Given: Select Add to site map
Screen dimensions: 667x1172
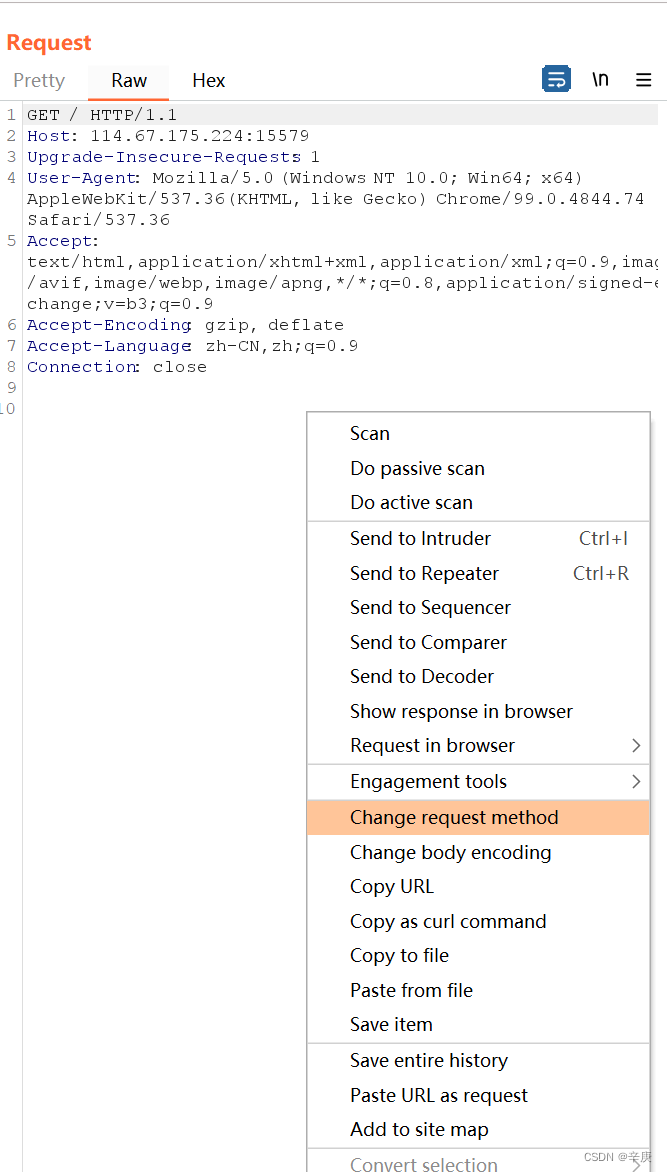Looking at the screenshot, I should (x=419, y=1129).
